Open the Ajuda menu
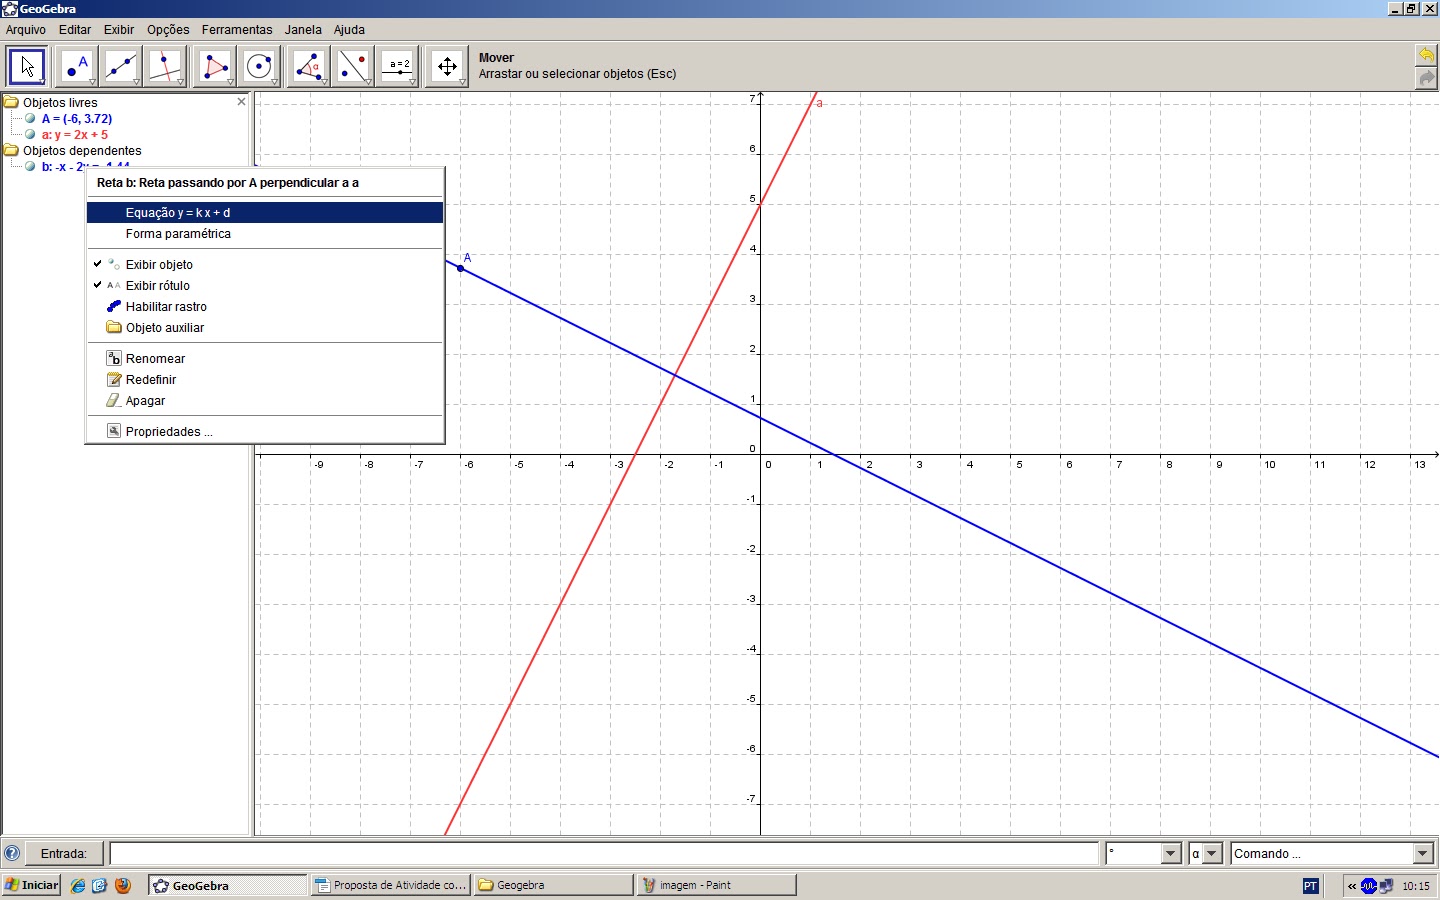This screenshot has height=900, width=1440. coord(349,30)
